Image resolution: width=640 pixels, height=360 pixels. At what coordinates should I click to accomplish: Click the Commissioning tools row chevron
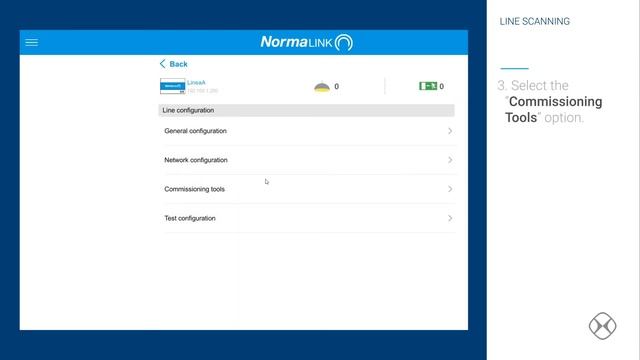click(x=450, y=189)
